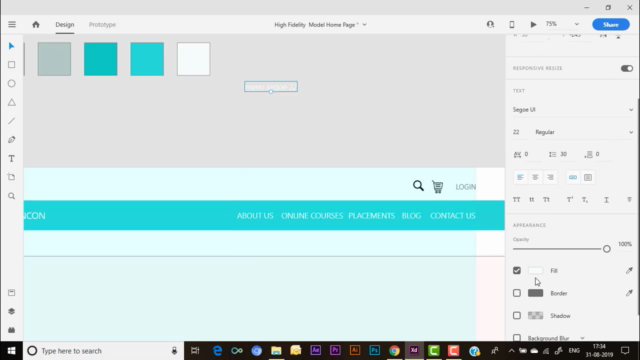
Task: Select the Select arrow tool
Action: pyautogui.click(x=11, y=46)
